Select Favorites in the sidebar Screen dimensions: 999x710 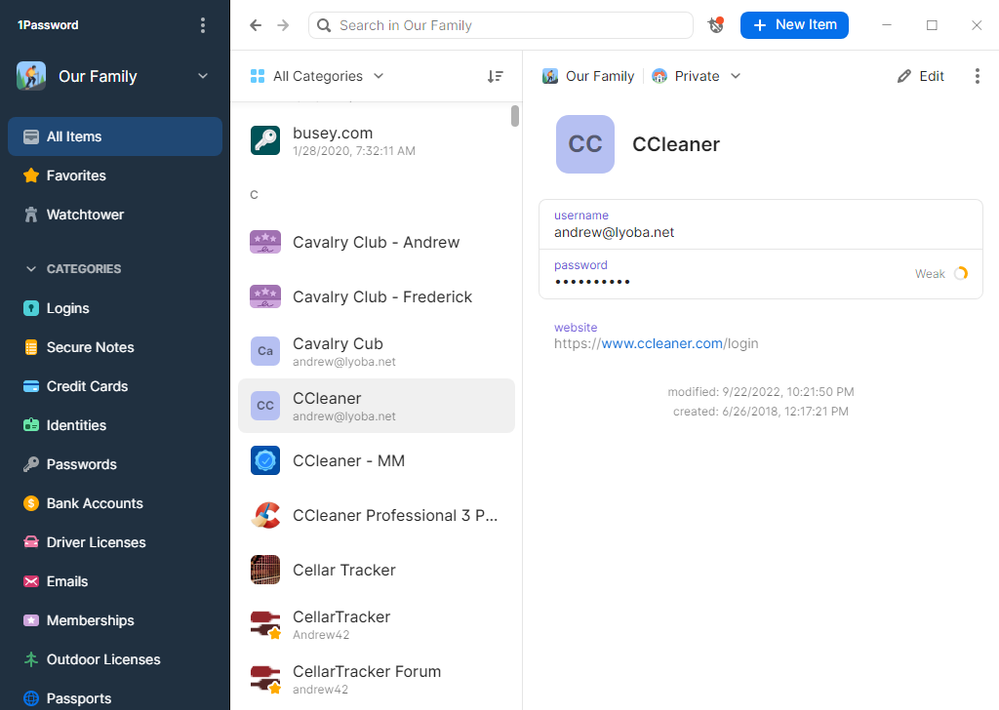tap(76, 175)
